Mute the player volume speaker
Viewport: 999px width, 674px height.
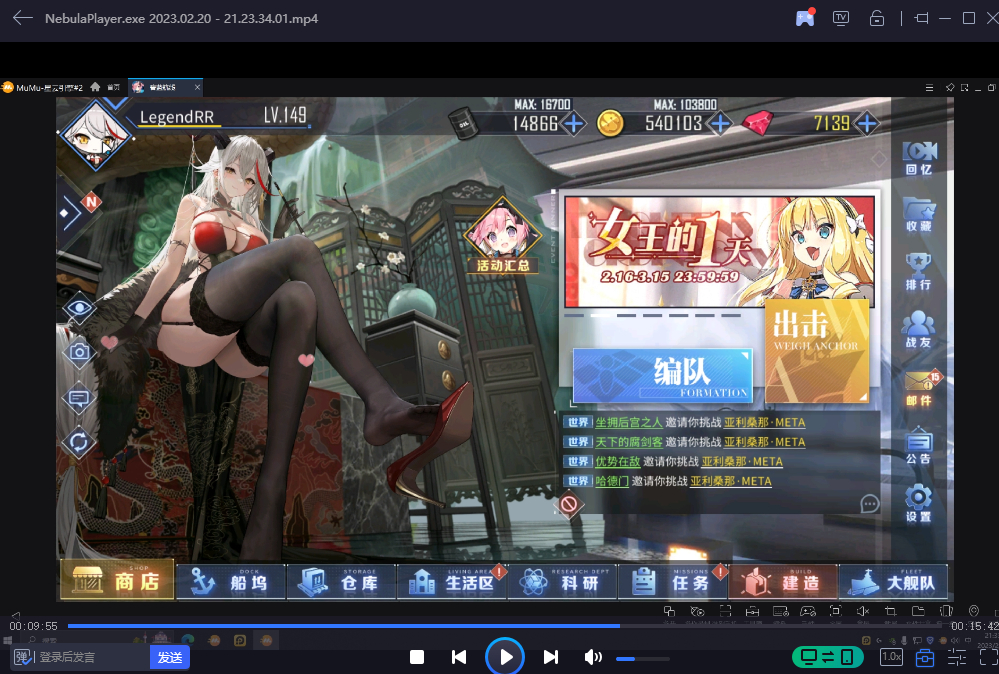tap(593, 657)
